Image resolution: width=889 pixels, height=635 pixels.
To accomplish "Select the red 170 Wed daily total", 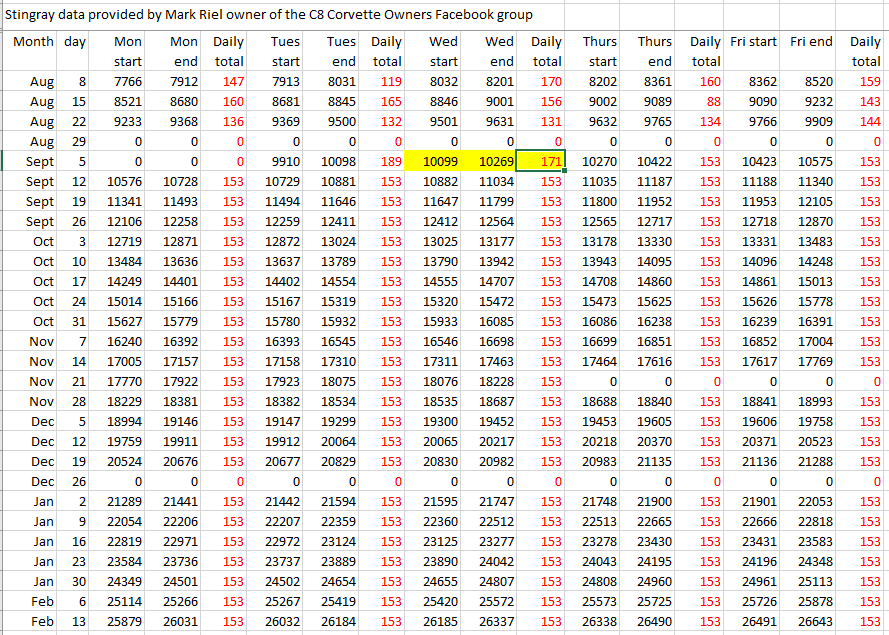I will coord(549,81).
